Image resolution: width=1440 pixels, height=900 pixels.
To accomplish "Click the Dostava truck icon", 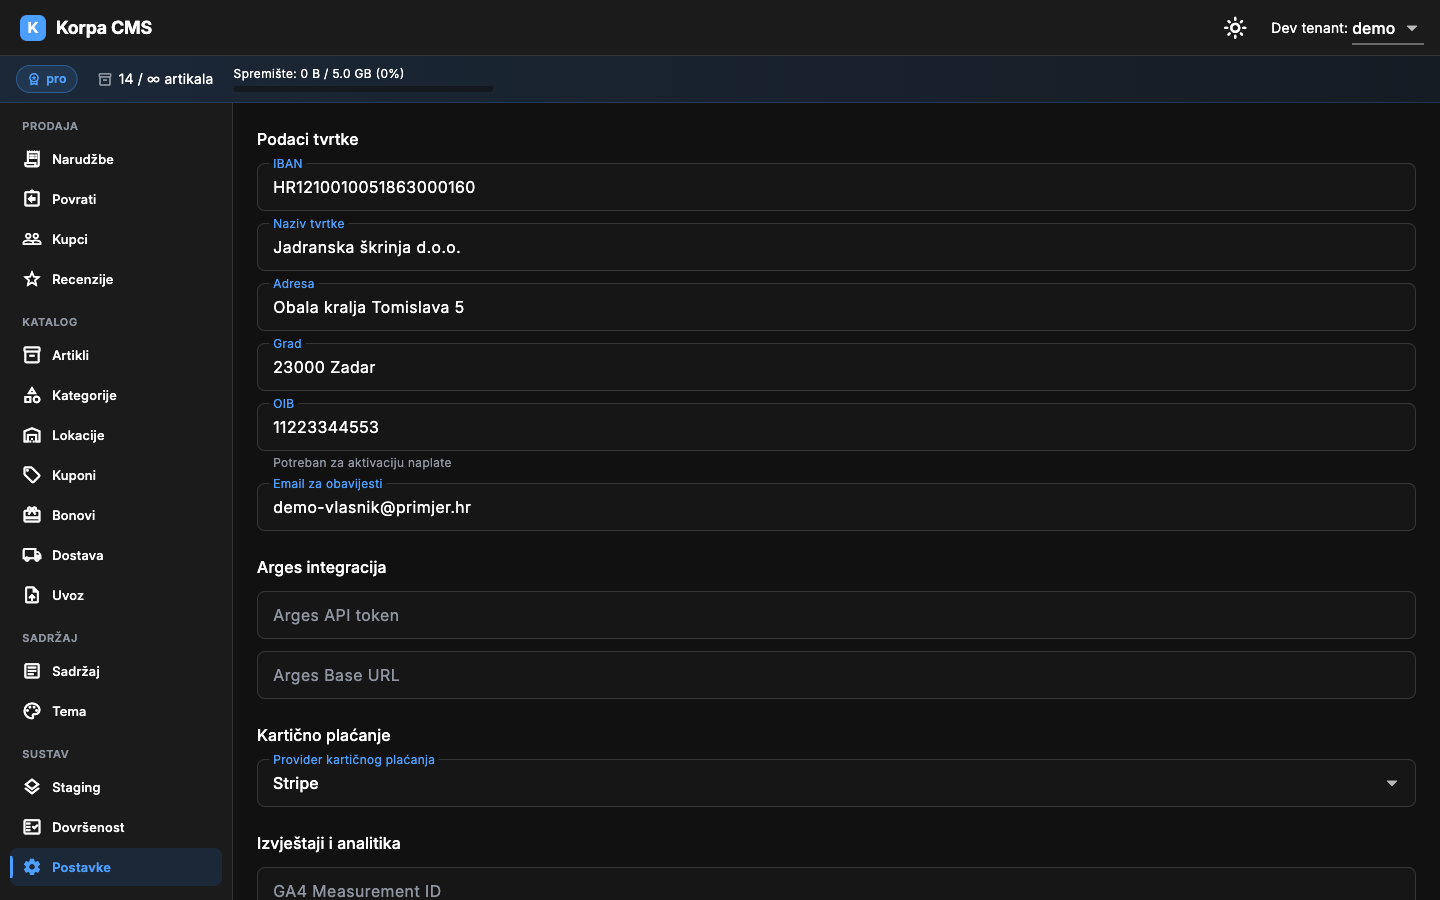I will coord(32,555).
